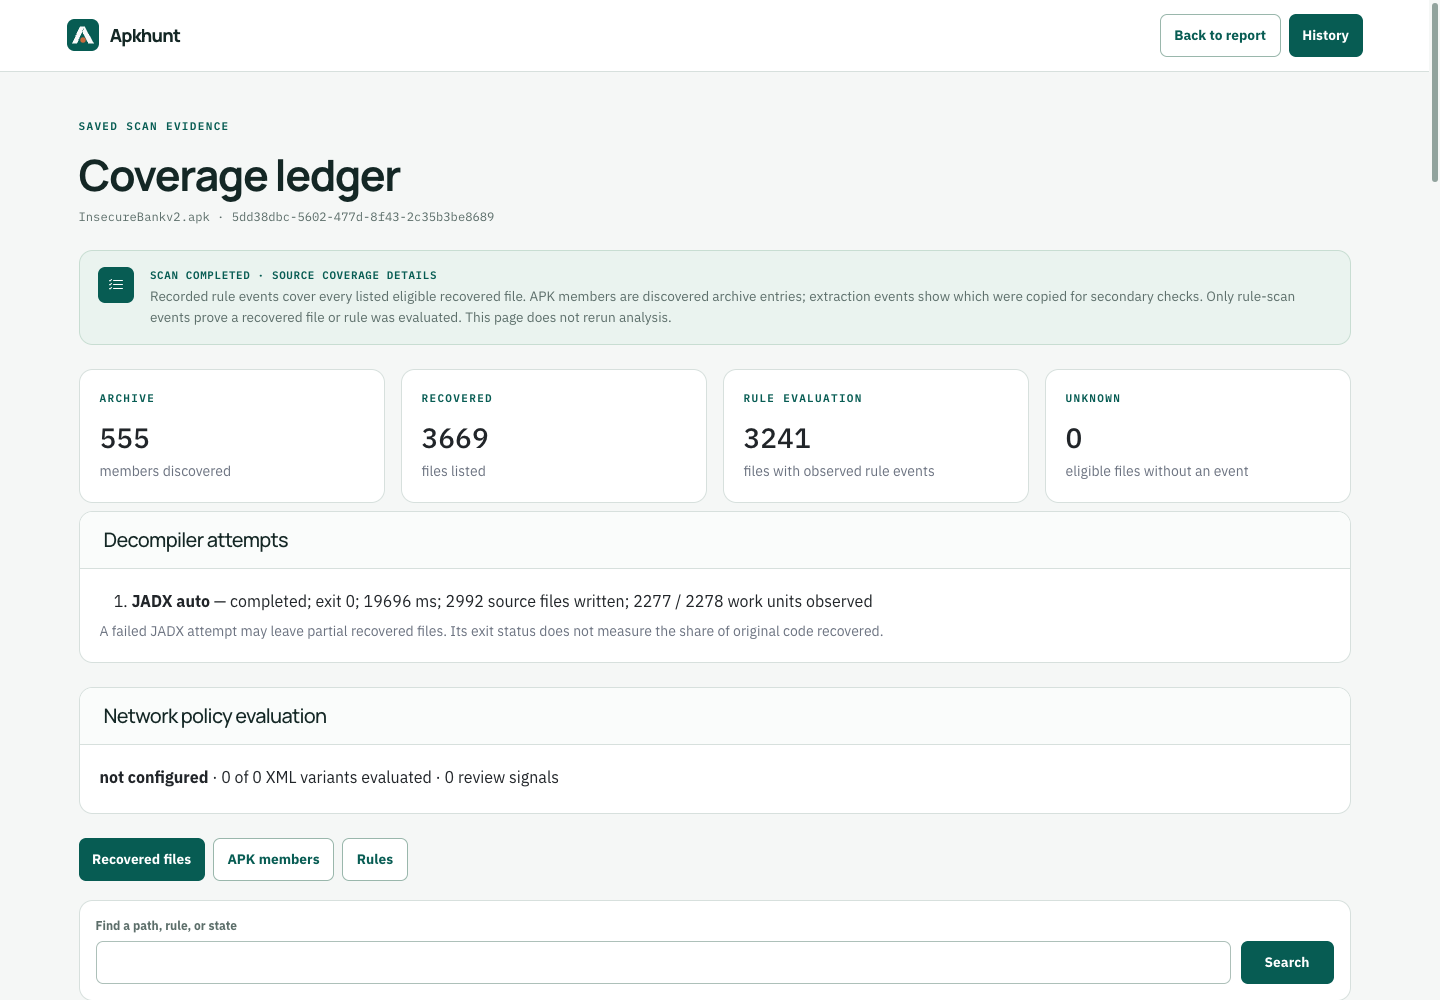The height and width of the screenshot is (1000, 1440).
Task: Select the Recovered 3669 files card
Action: coord(554,436)
